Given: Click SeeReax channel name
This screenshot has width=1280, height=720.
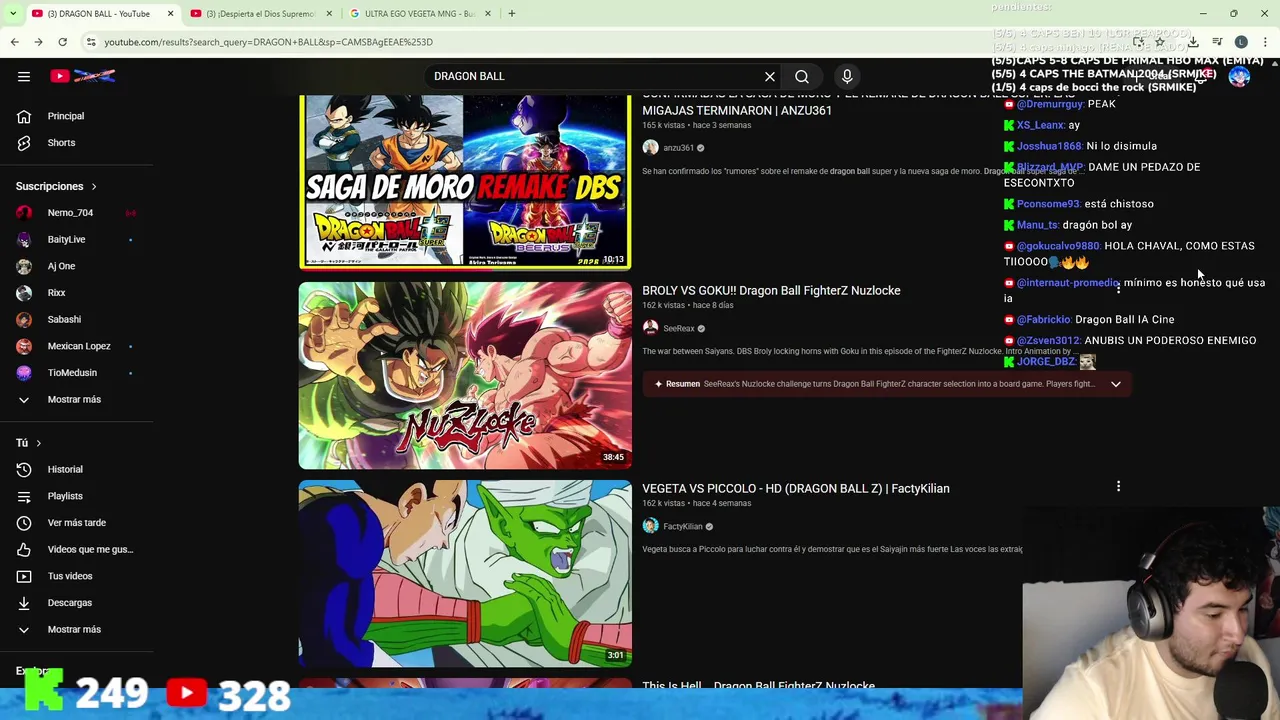Looking at the screenshot, I should point(678,328).
